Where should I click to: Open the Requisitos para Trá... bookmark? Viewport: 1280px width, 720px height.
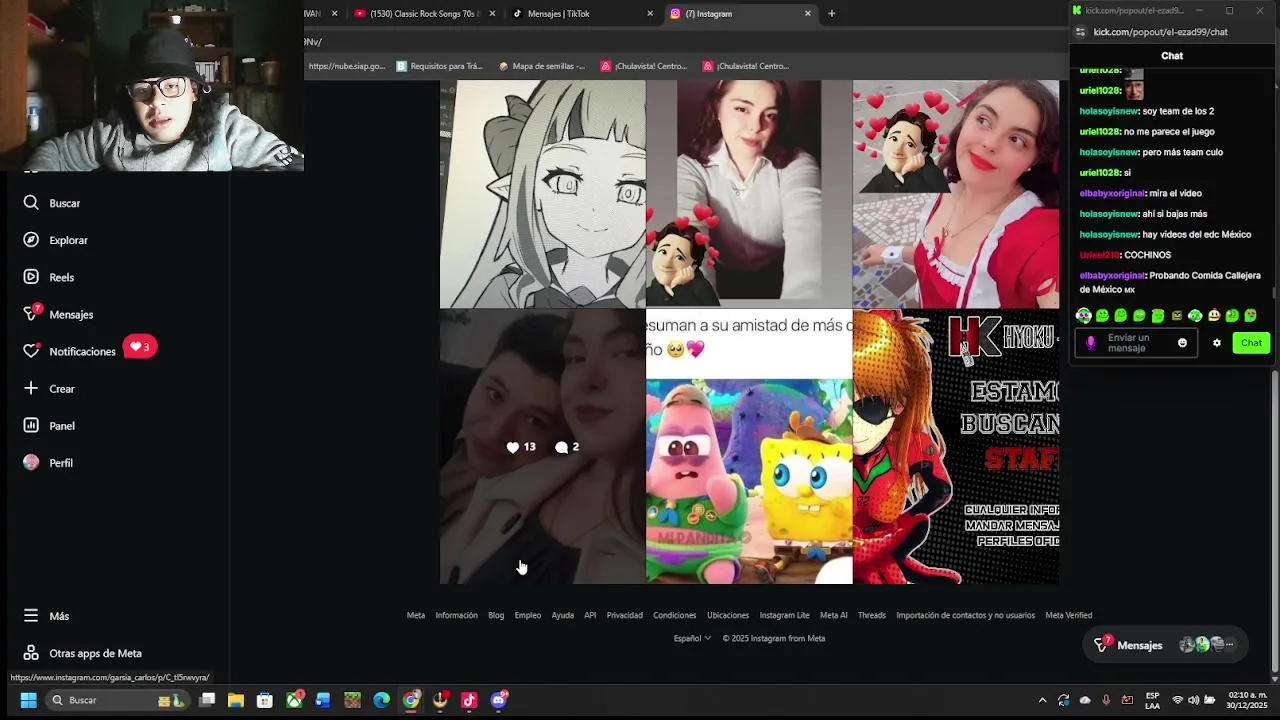[x=440, y=66]
